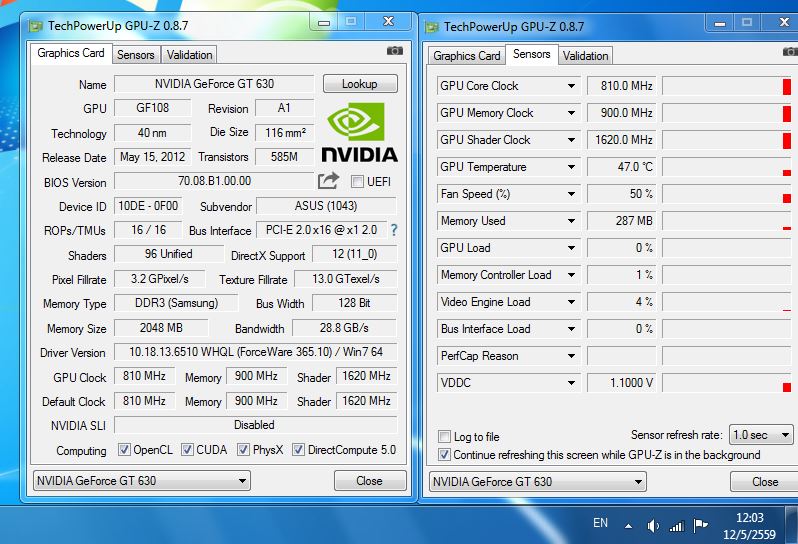Select Graphics Card tab in left window

tap(71, 53)
